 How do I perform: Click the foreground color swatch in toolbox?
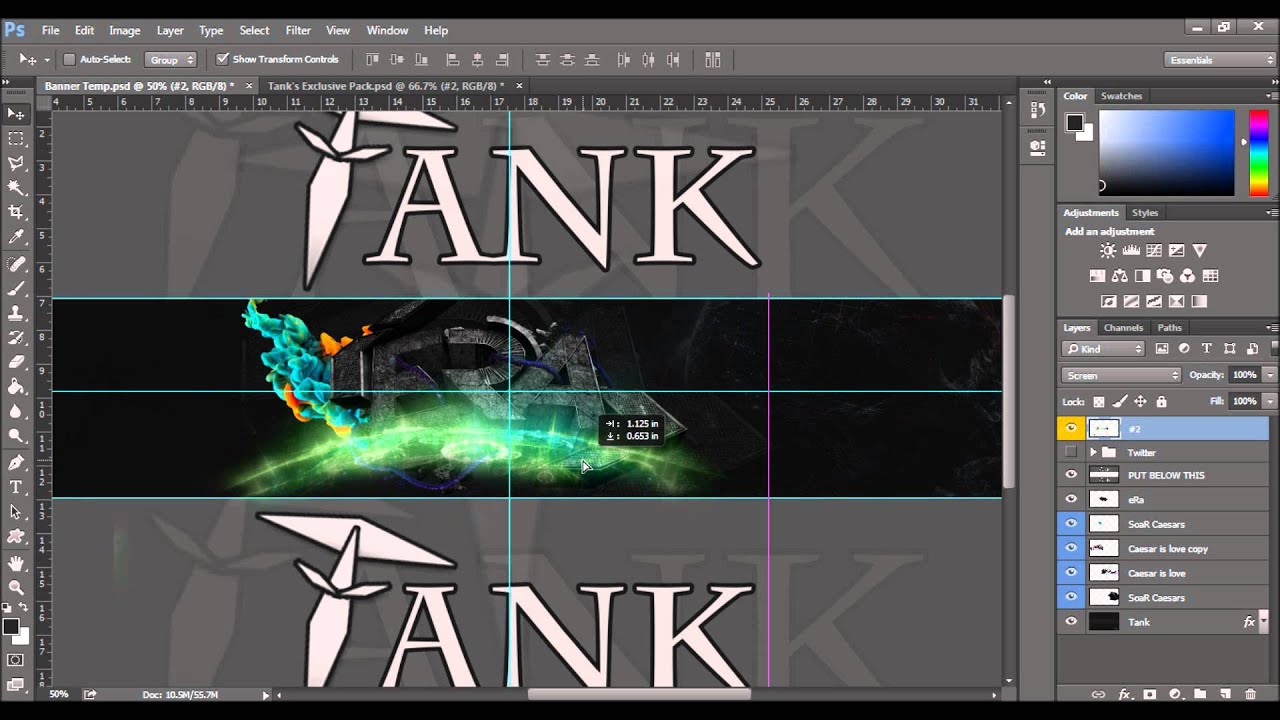point(10,627)
